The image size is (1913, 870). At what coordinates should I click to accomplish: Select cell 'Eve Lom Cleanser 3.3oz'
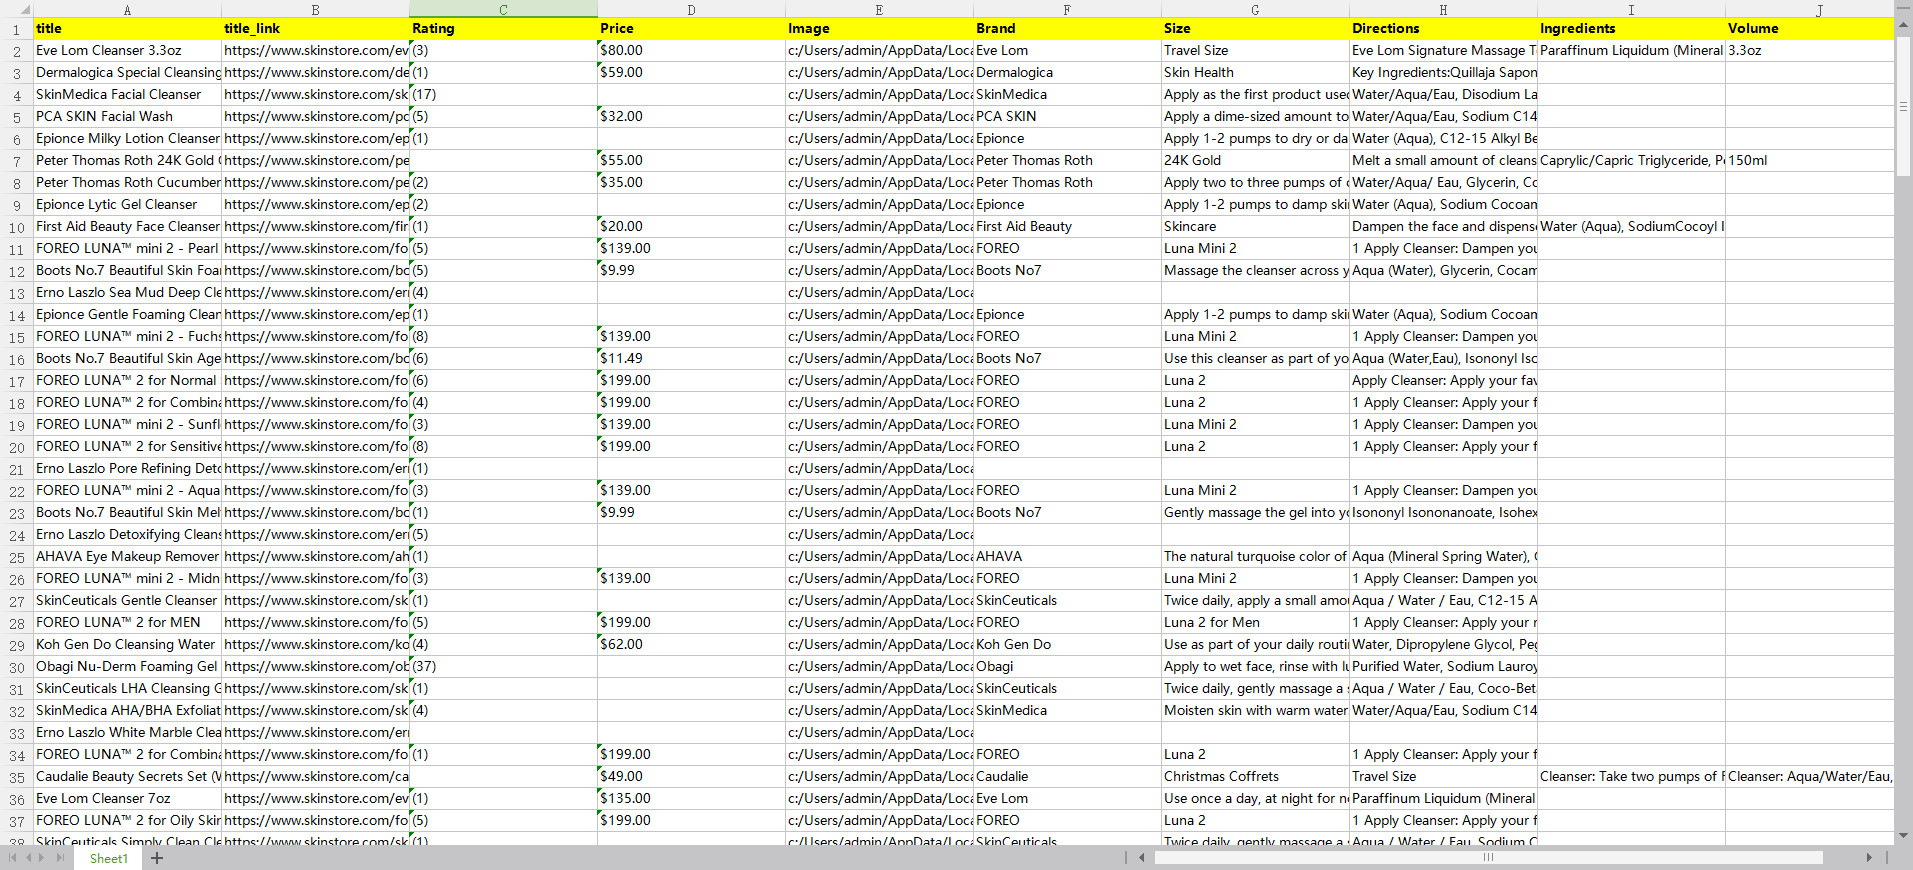[x=127, y=50]
